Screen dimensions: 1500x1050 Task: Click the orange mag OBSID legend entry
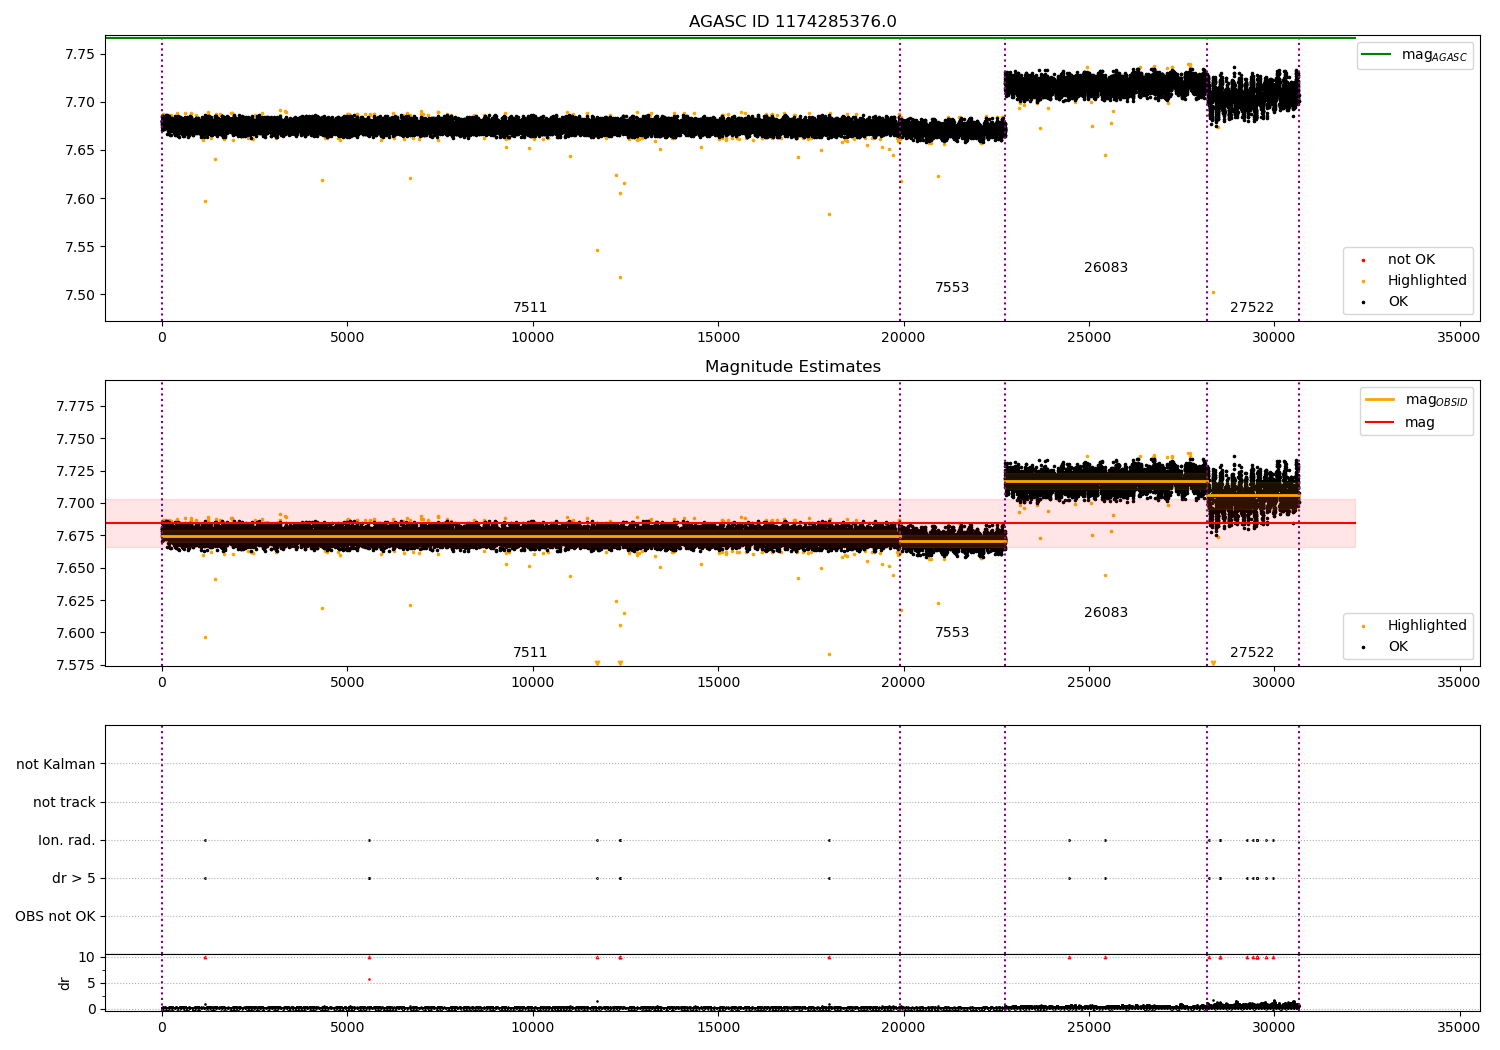coord(1416,400)
